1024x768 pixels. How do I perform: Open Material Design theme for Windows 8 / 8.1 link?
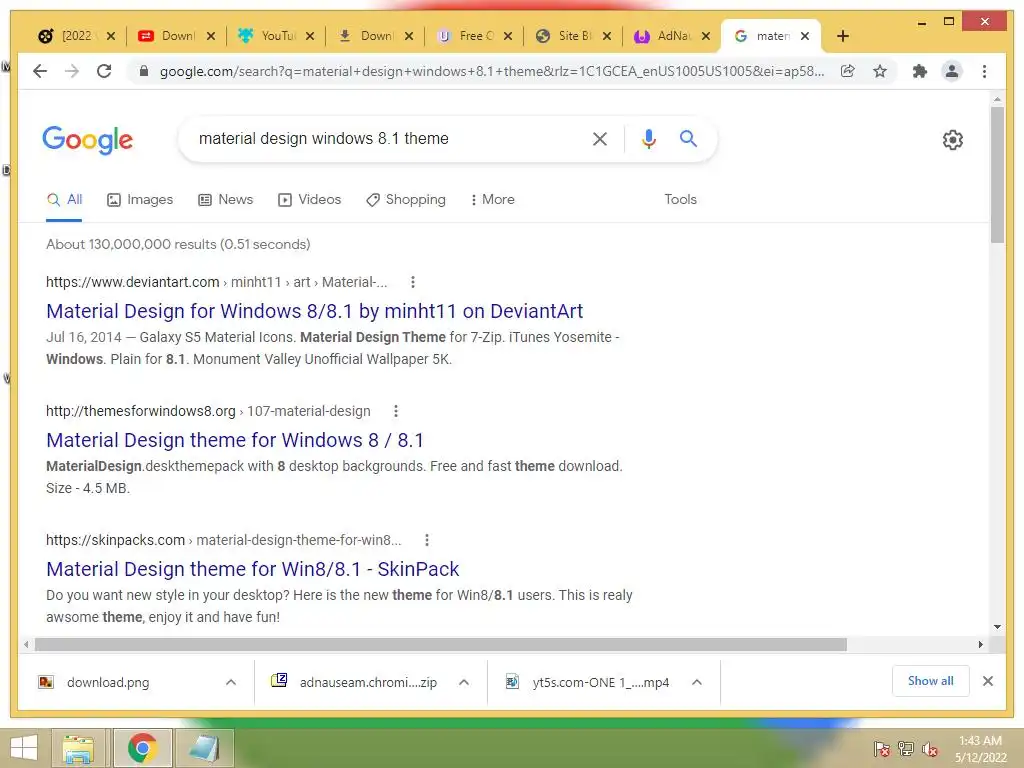click(x=234, y=440)
